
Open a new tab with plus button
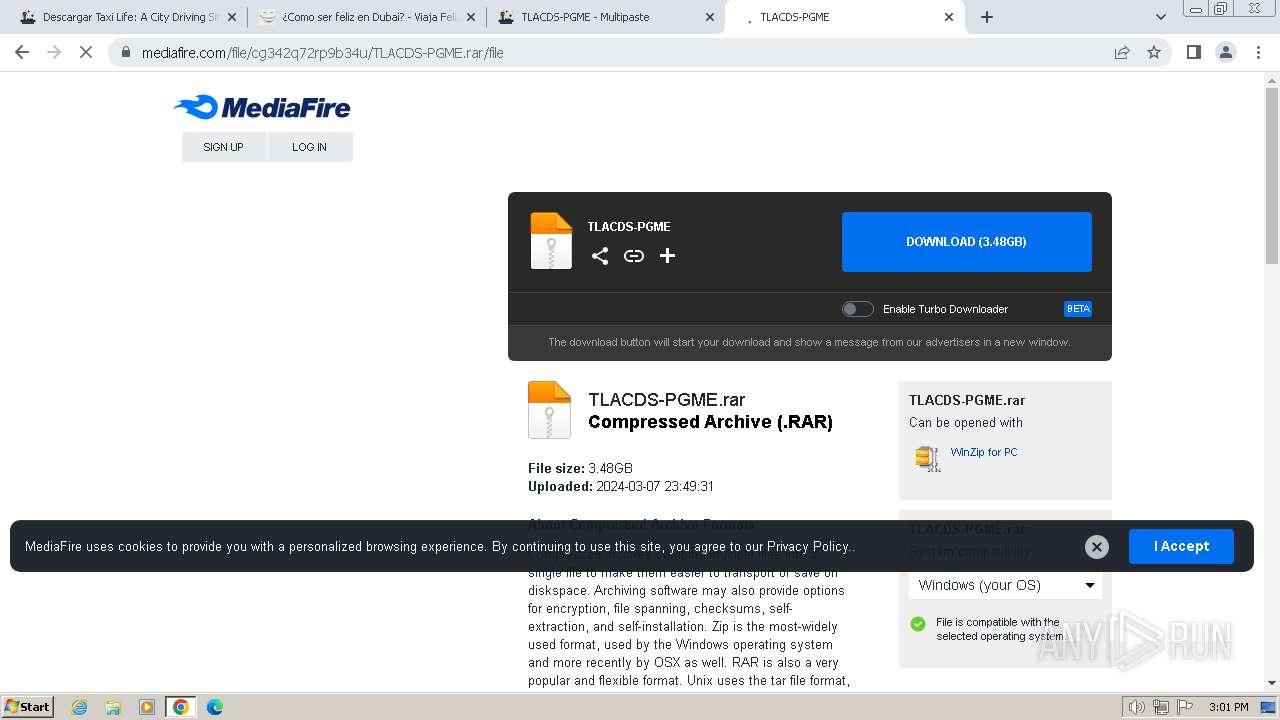pos(987,17)
